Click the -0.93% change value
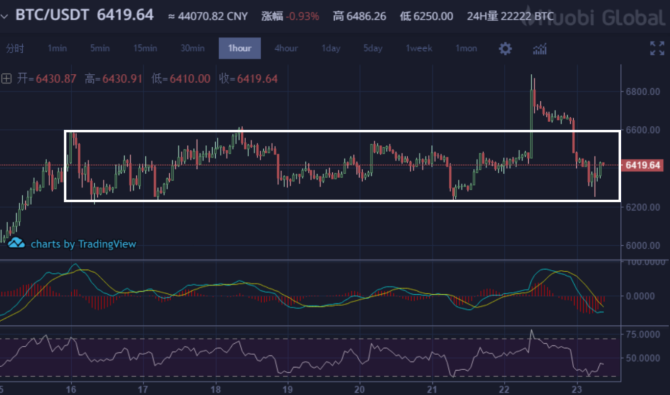The width and height of the screenshot is (670, 395). pyautogui.click(x=303, y=16)
